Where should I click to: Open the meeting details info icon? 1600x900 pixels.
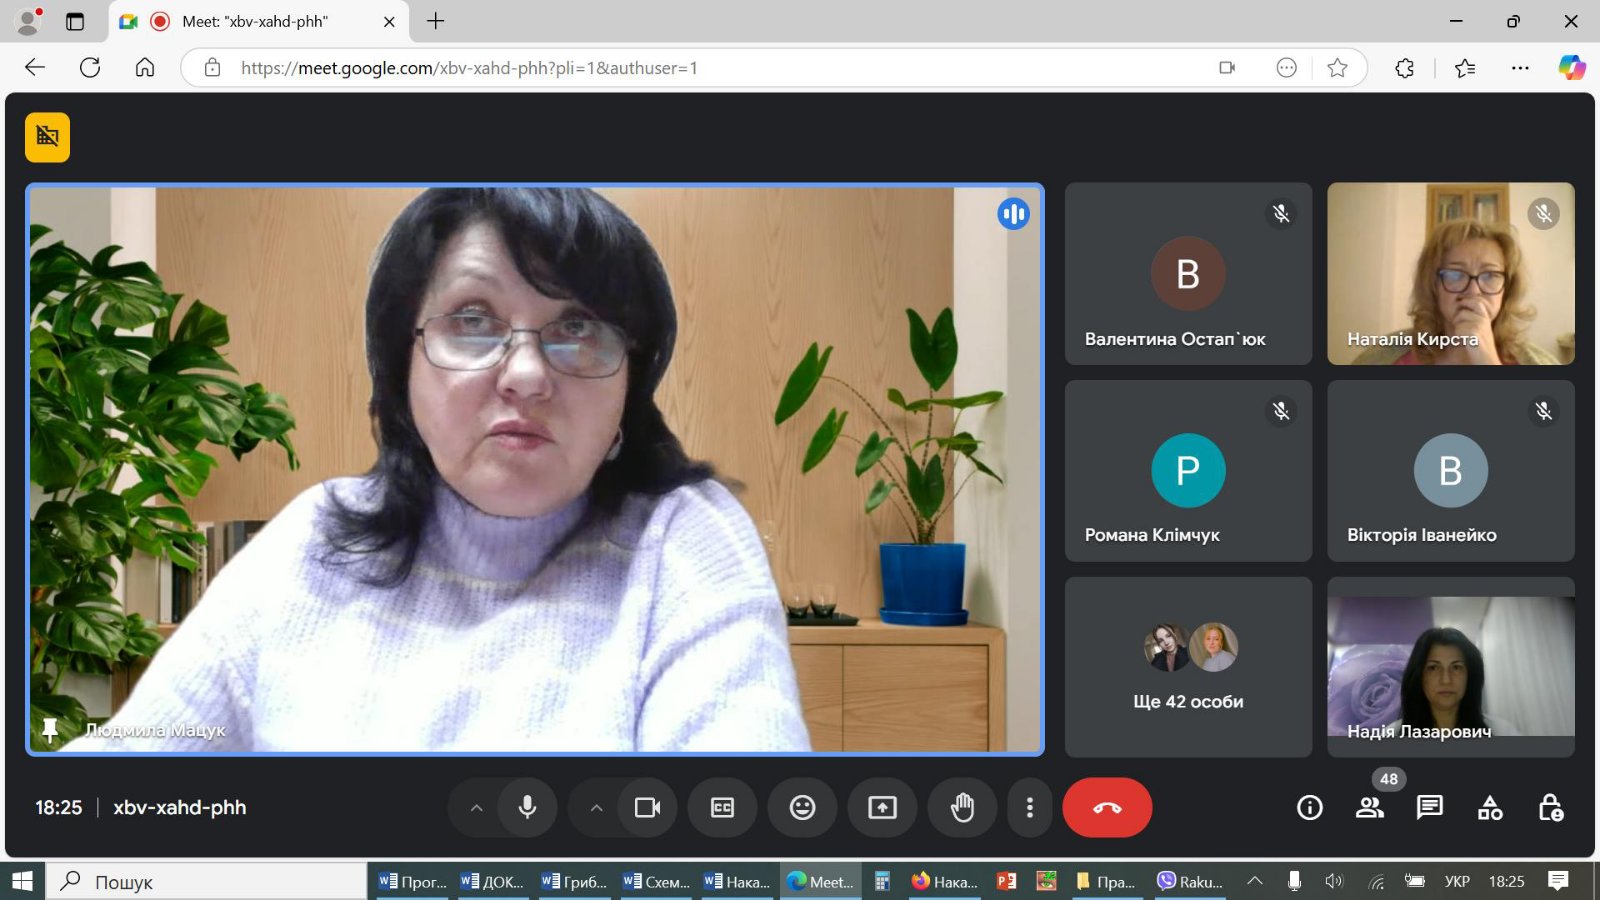click(x=1310, y=807)
